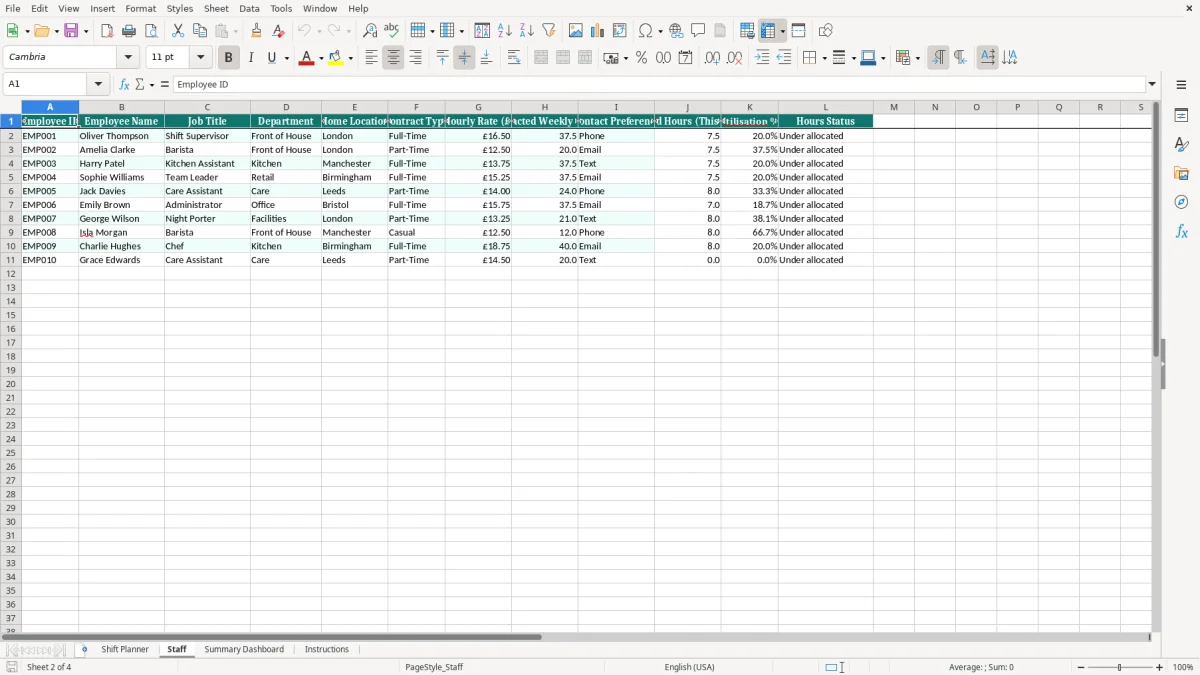Click Clear Direct Formatting icon

279,31
